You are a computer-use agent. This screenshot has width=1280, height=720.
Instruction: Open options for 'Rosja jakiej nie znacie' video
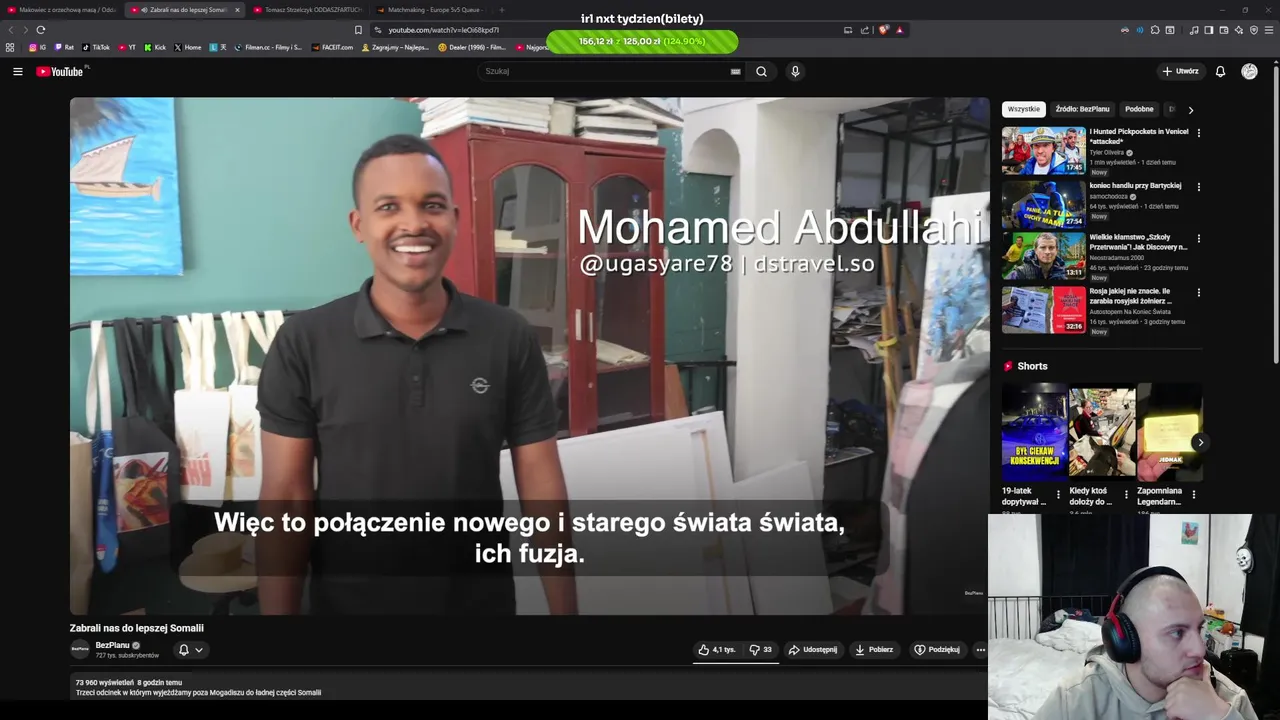click(1198, 293)
